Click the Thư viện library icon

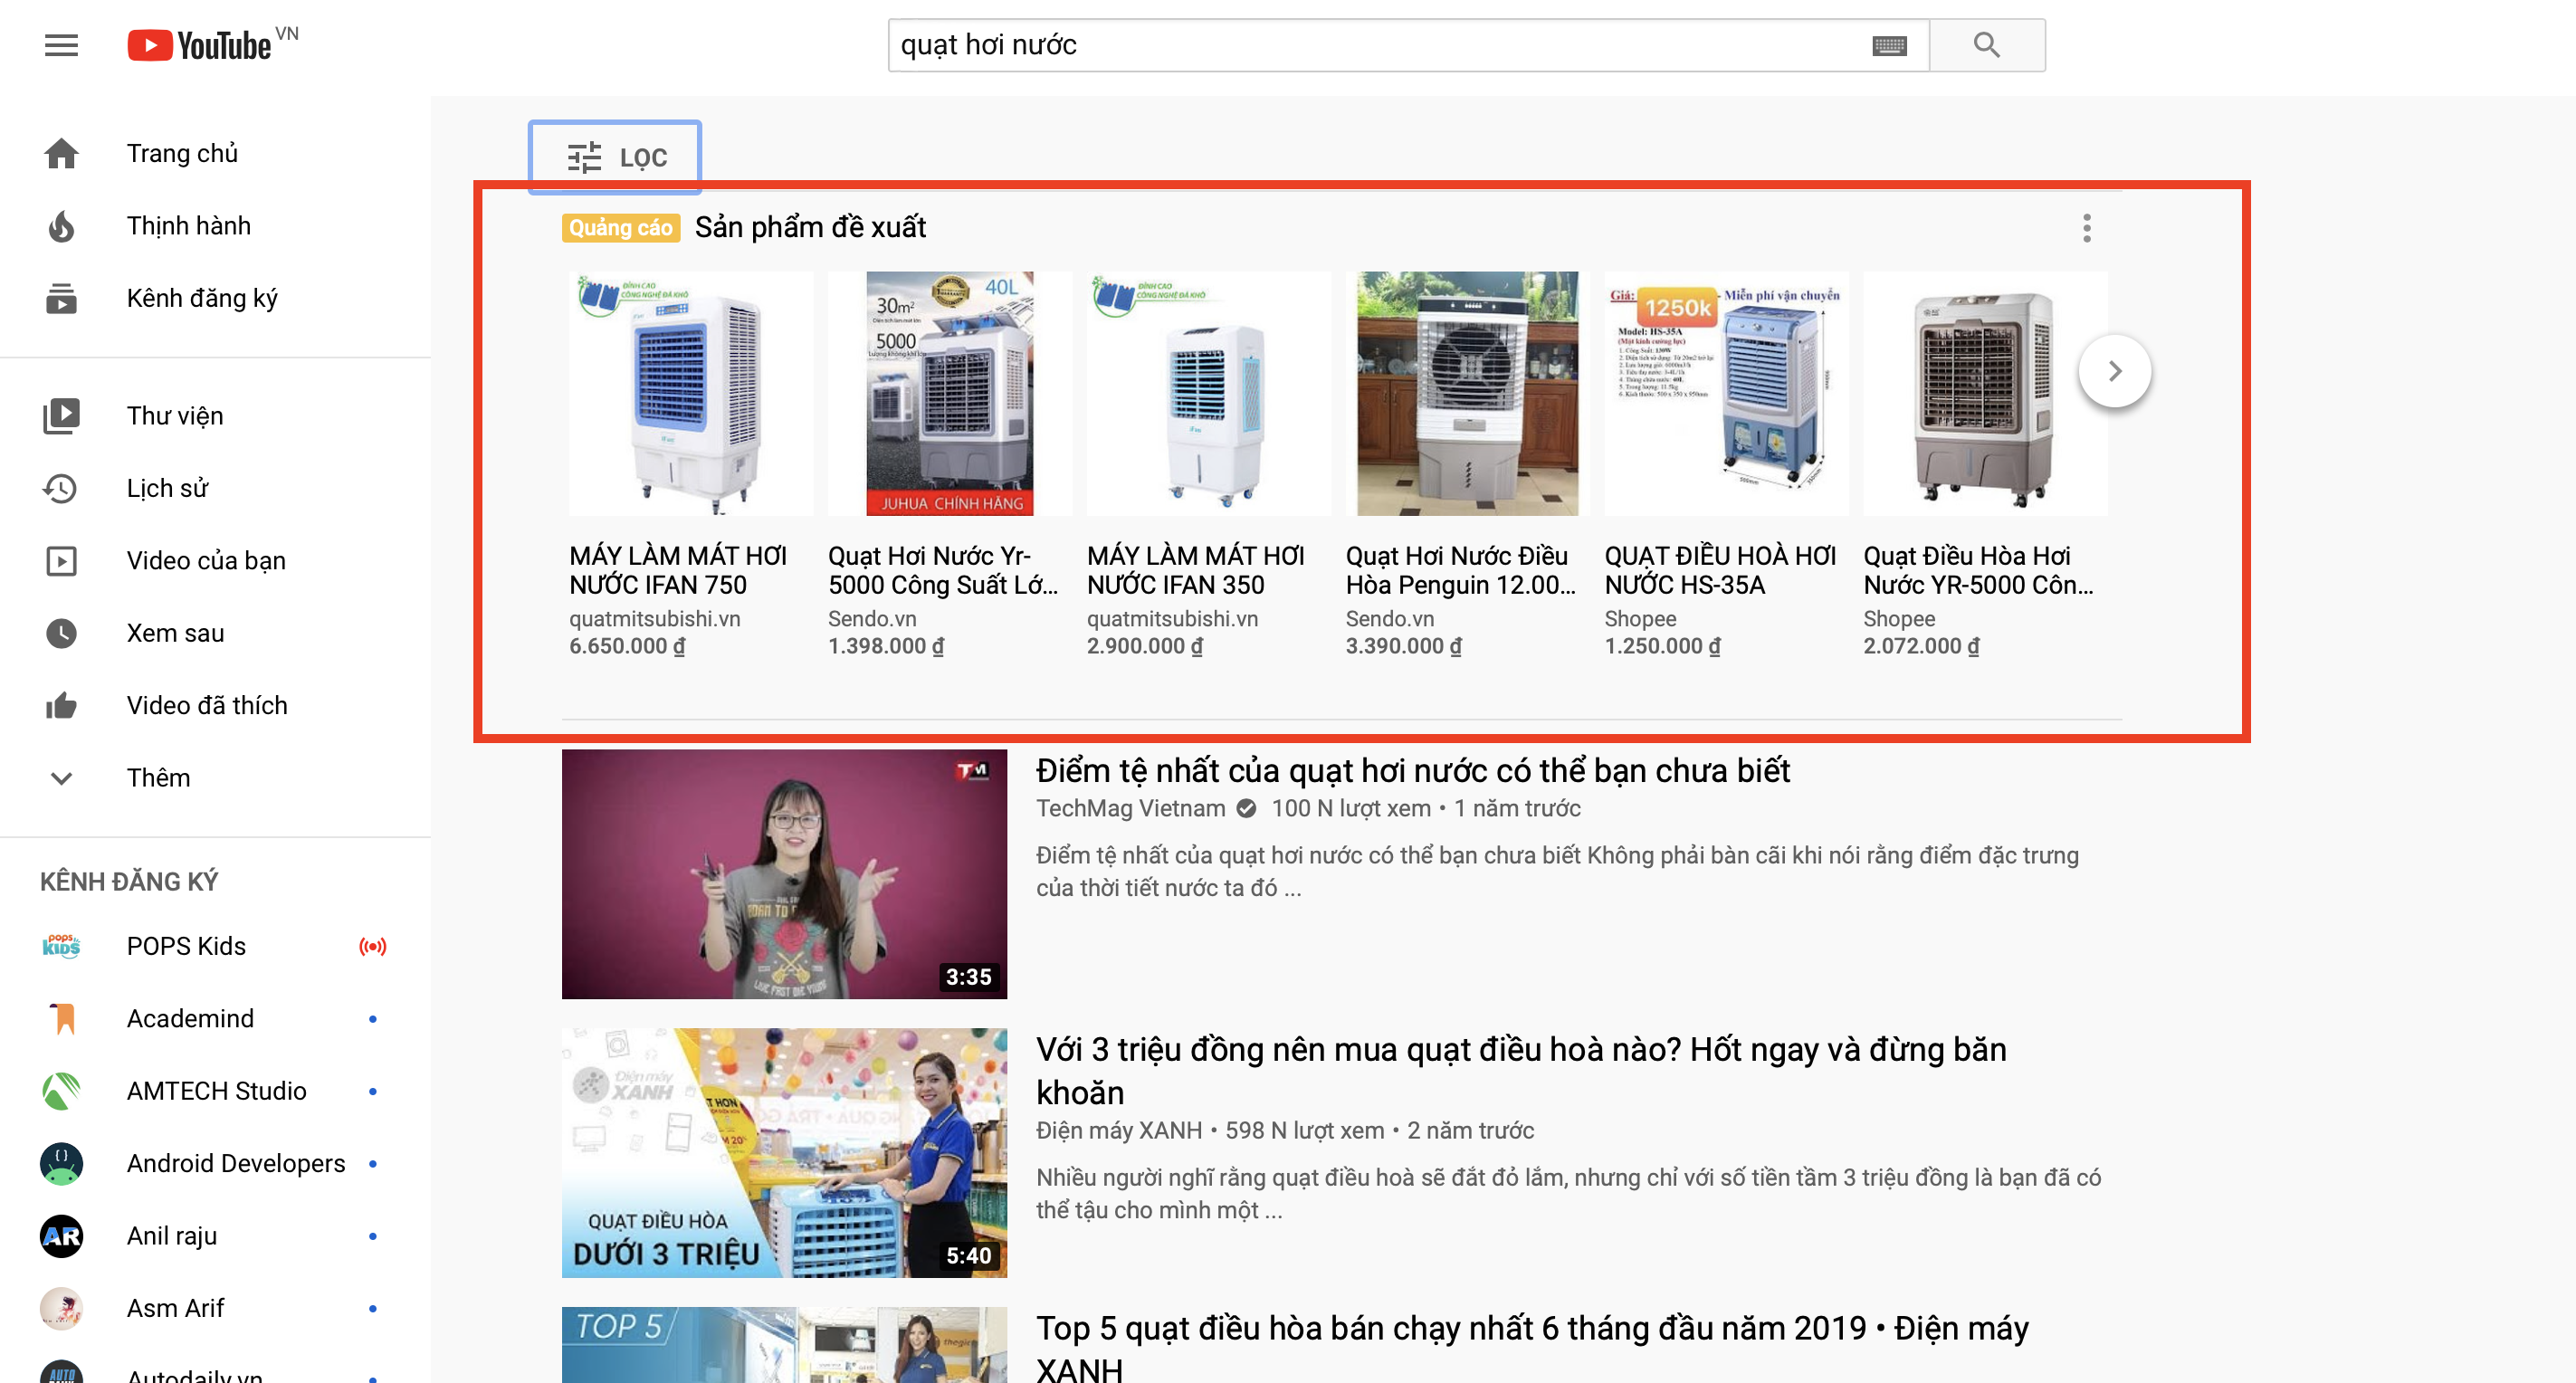coord(61,416)
